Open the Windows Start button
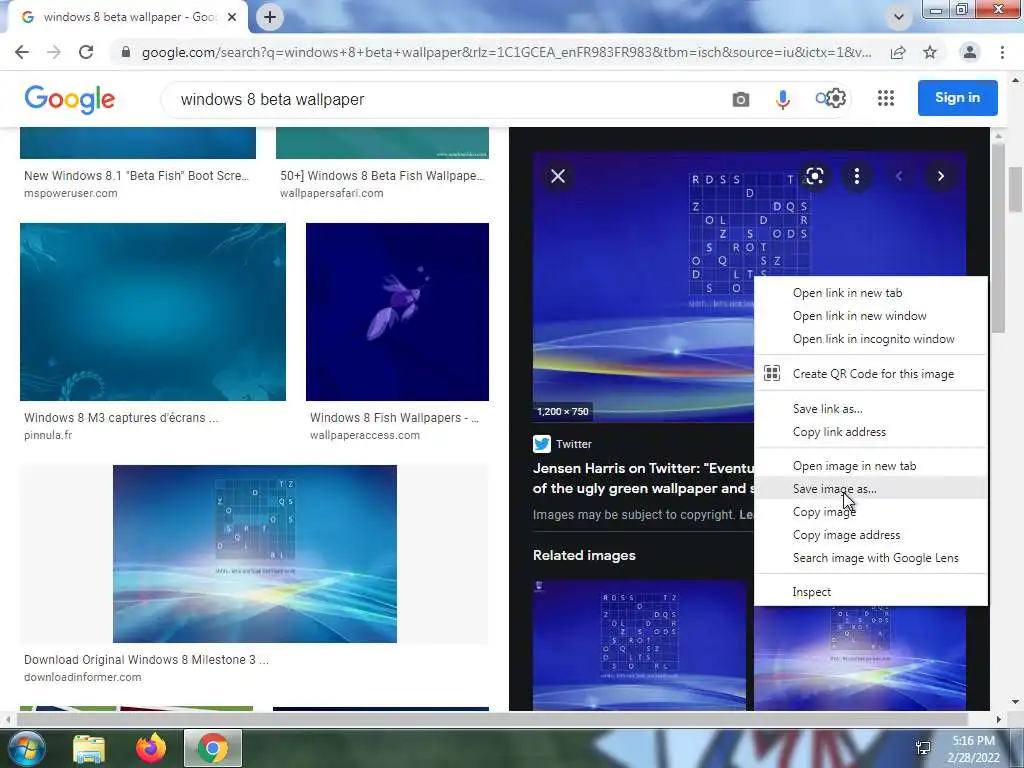The image size is (1024, 768). click(25, 748)
